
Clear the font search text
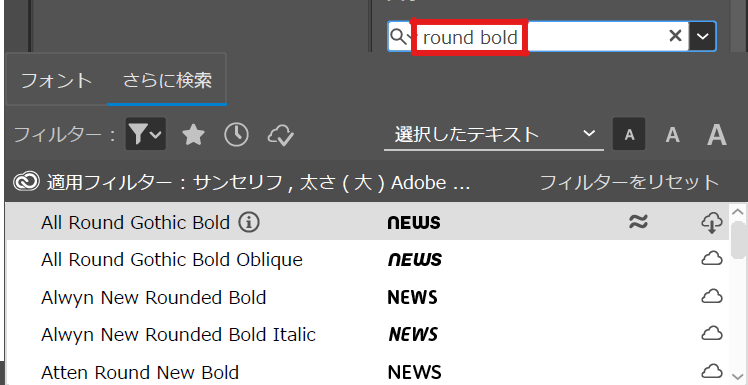click(x=675, y=36)
